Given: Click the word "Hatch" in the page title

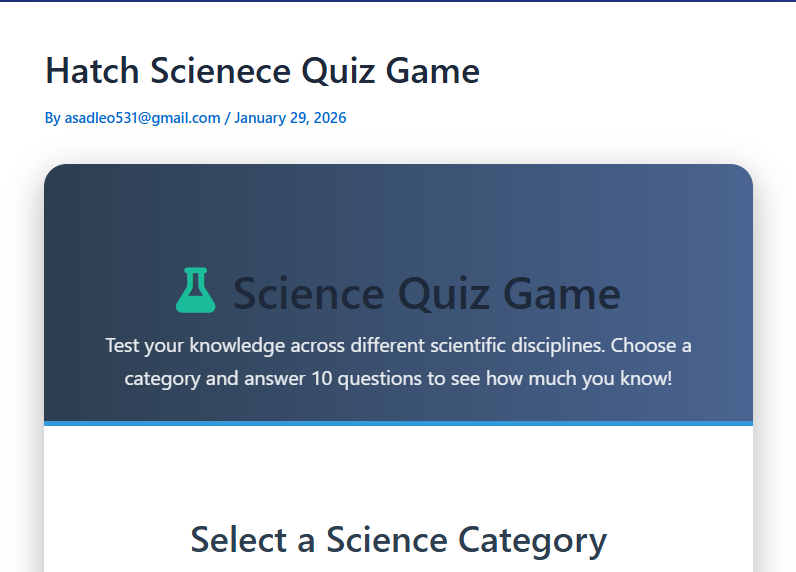Looking at the screenshot, I should (92, 71).
